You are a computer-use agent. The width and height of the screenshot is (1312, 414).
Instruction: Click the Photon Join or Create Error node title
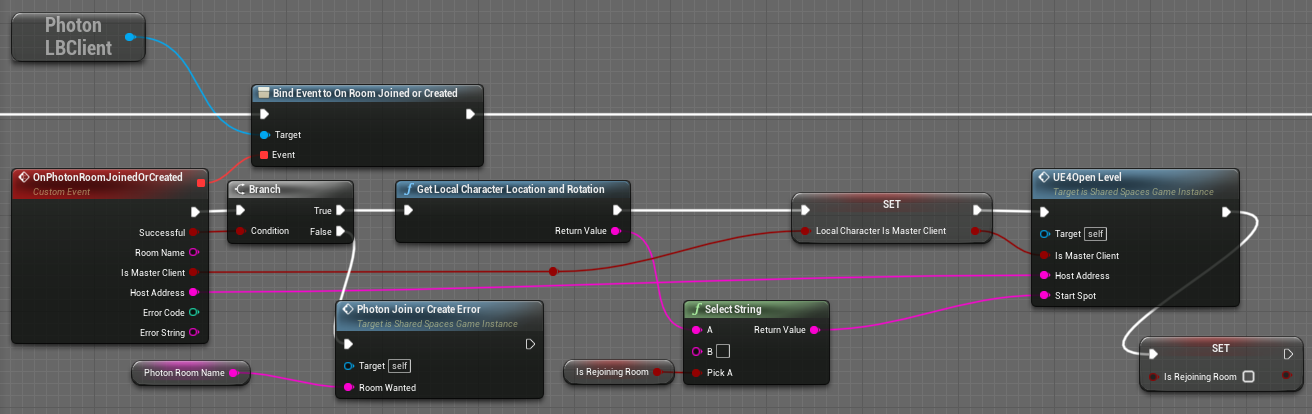click(x=424, y=309)
